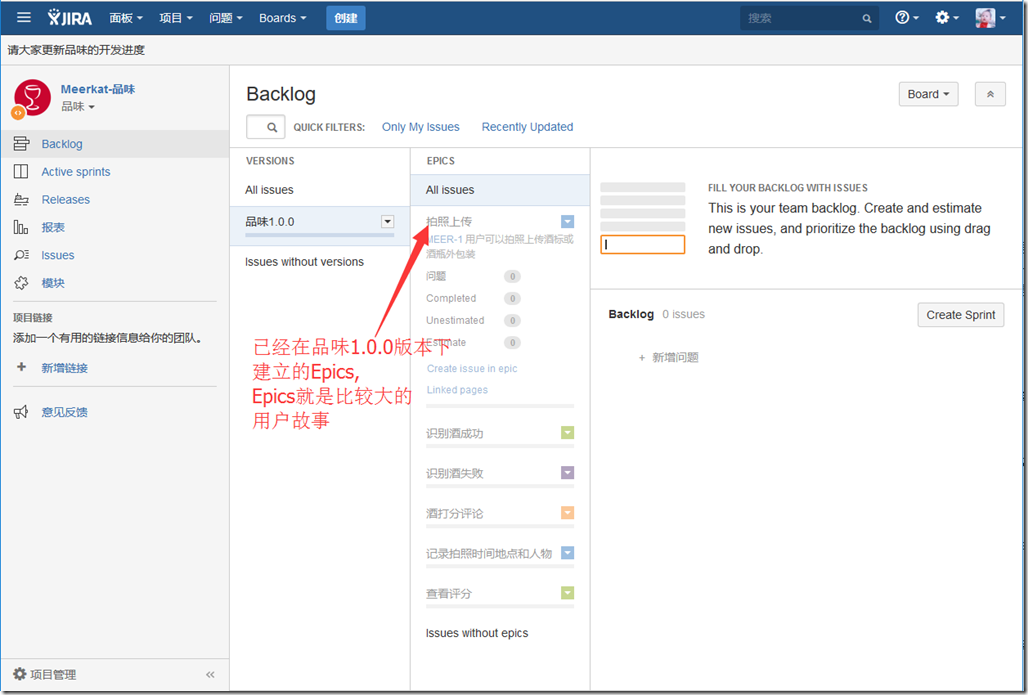
Task: Open the user avatar profile menu
Action: coord(990,18)
